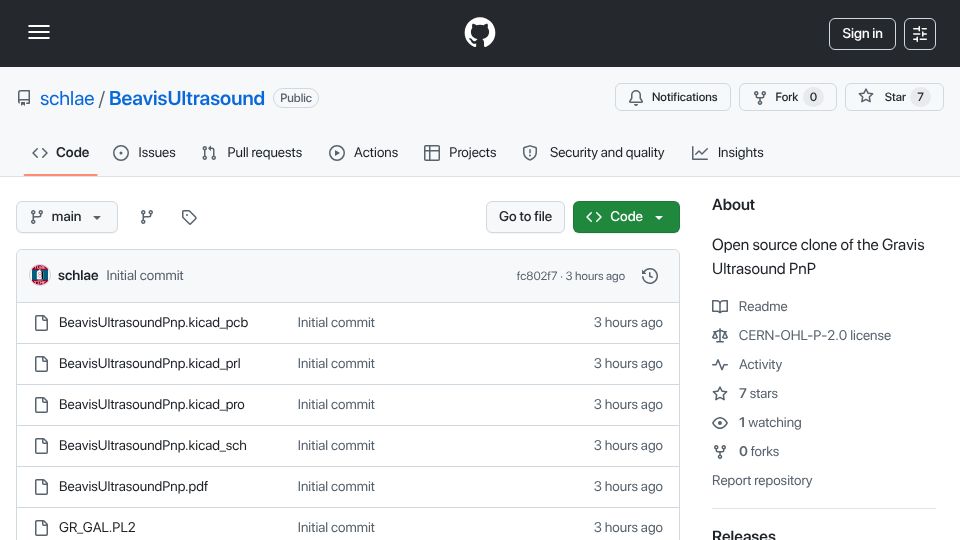
Task: View commit history clock icon
Action: [x=650, y=276]
